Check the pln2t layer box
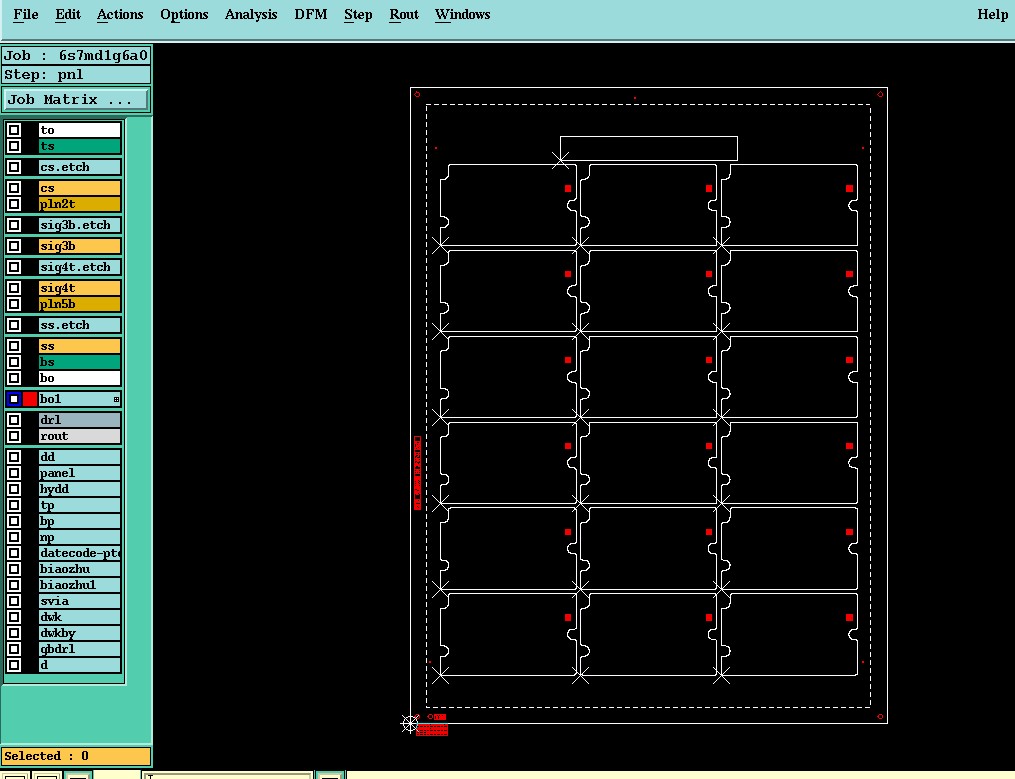 (14, 204)
